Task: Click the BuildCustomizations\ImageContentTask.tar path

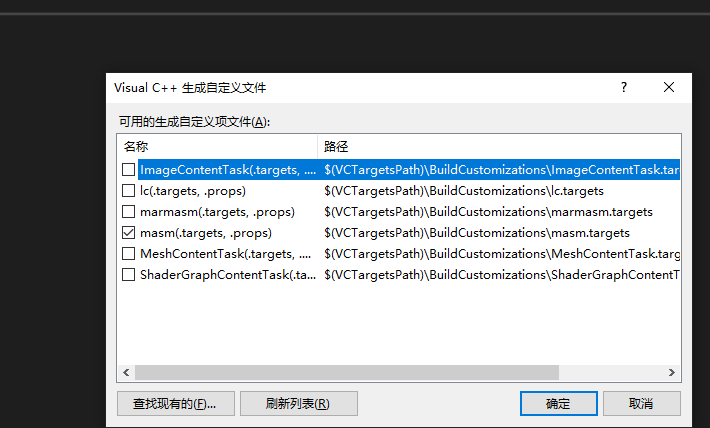Action: [501, 169]
